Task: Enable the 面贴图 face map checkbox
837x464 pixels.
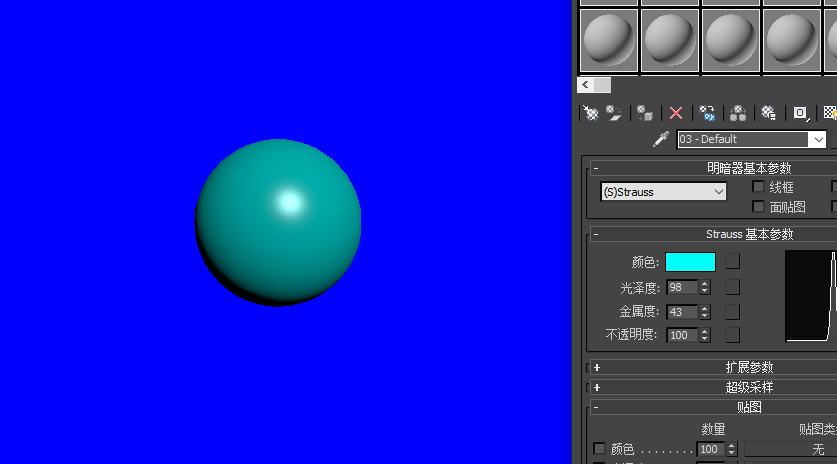Action: coord(758,206)
